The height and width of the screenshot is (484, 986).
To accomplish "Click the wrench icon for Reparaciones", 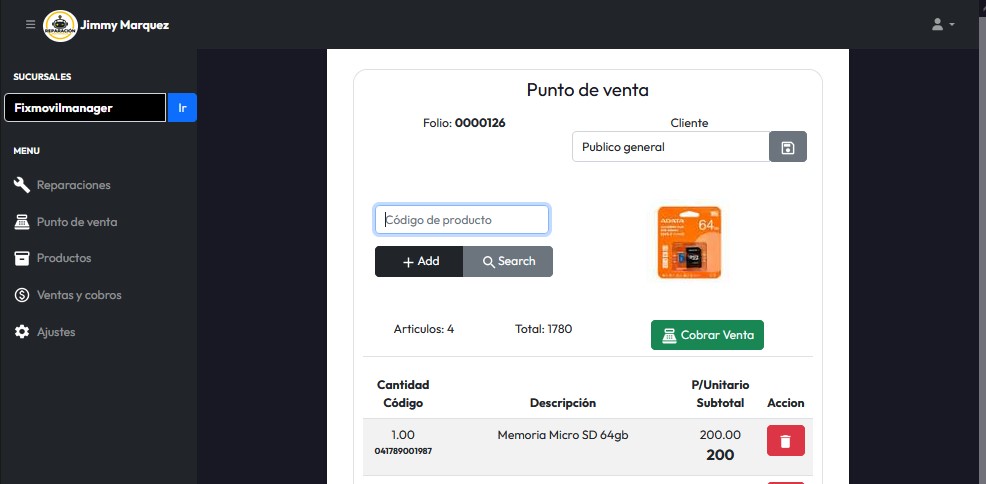I will coord(22,185).
